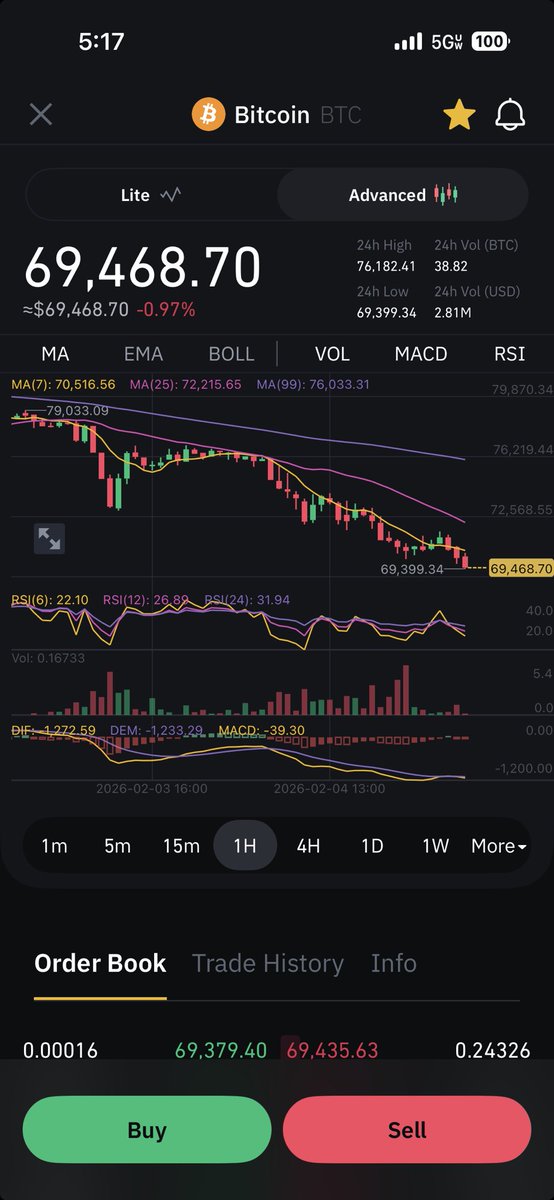
Task: Select the 5m timeframe
Action: click(x=117, y=846)
